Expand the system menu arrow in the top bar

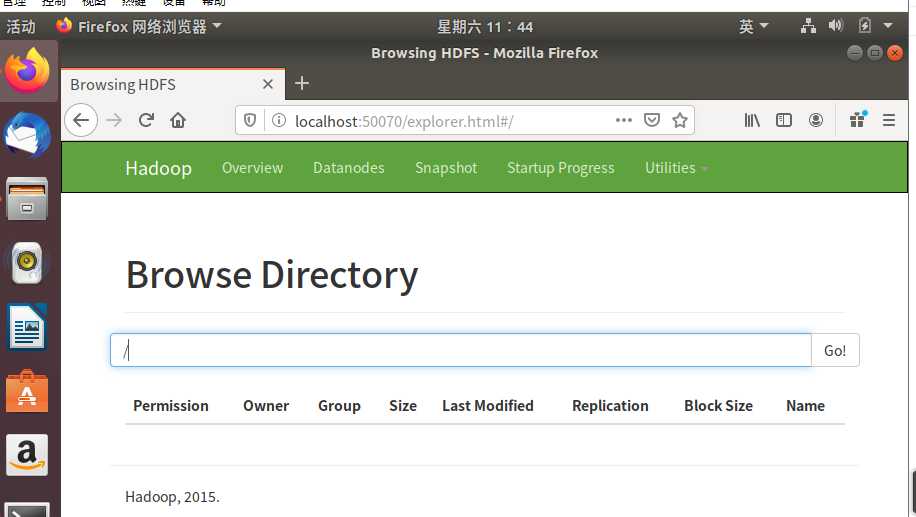888,26
